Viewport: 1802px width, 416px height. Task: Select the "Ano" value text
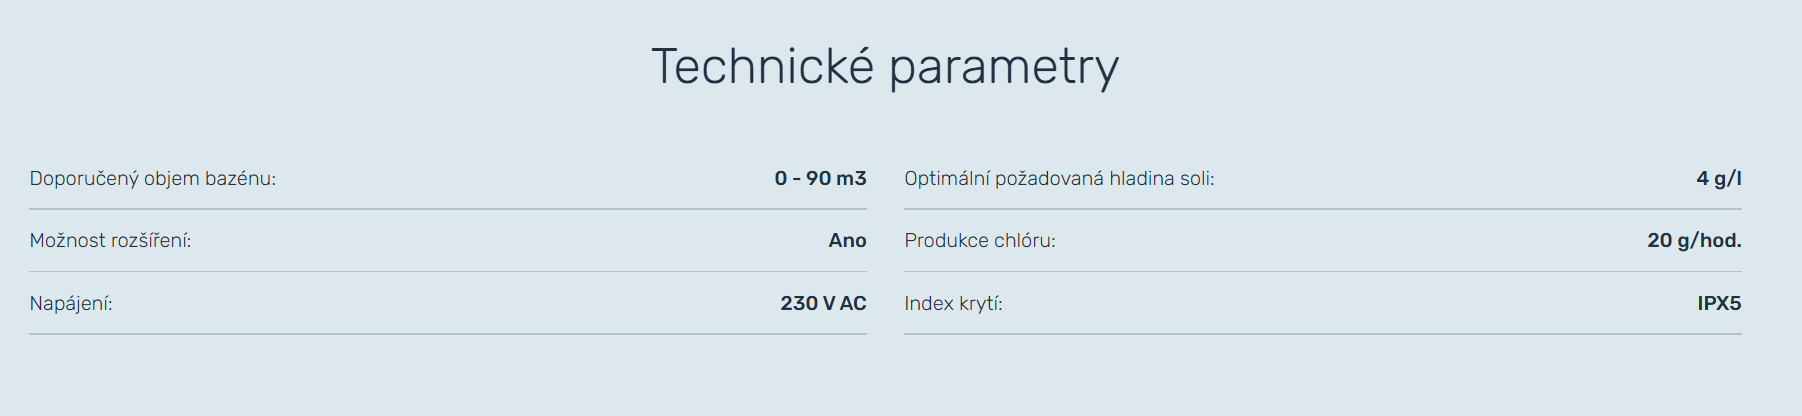tap(847, 241)
